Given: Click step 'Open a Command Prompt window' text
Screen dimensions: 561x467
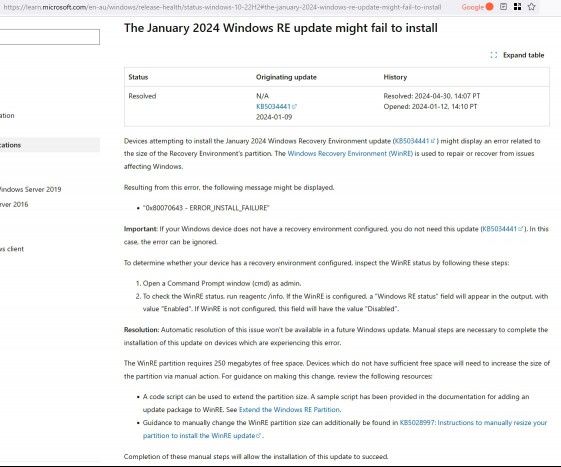Looking at the screenshot, I should tap(222, 283).
